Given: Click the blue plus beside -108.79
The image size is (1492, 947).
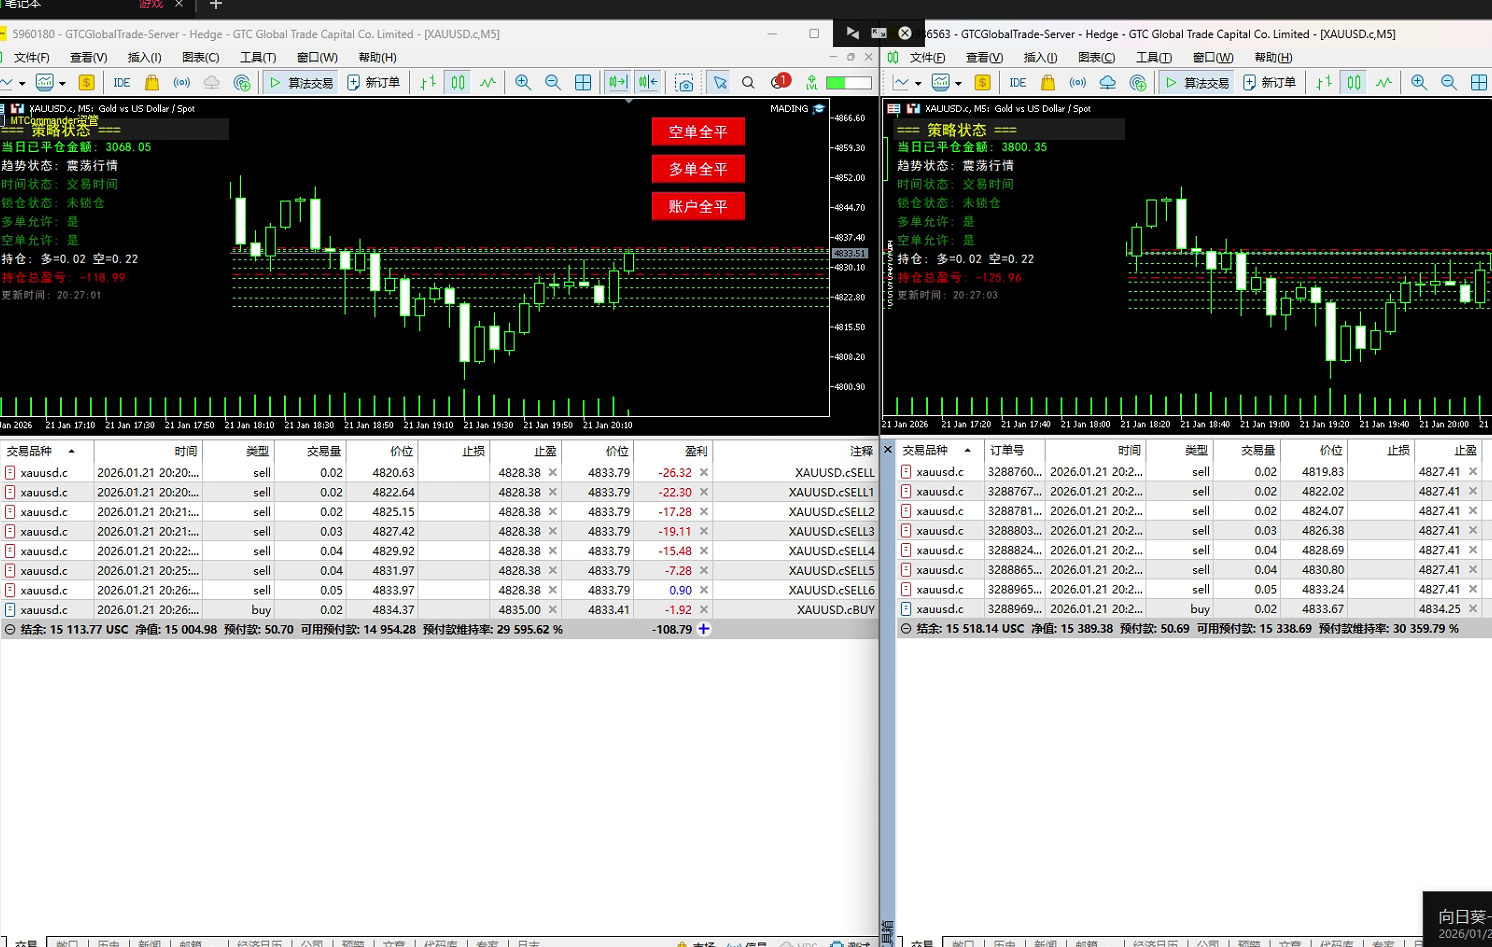Looking at the screenshot, I should [704, 629].
